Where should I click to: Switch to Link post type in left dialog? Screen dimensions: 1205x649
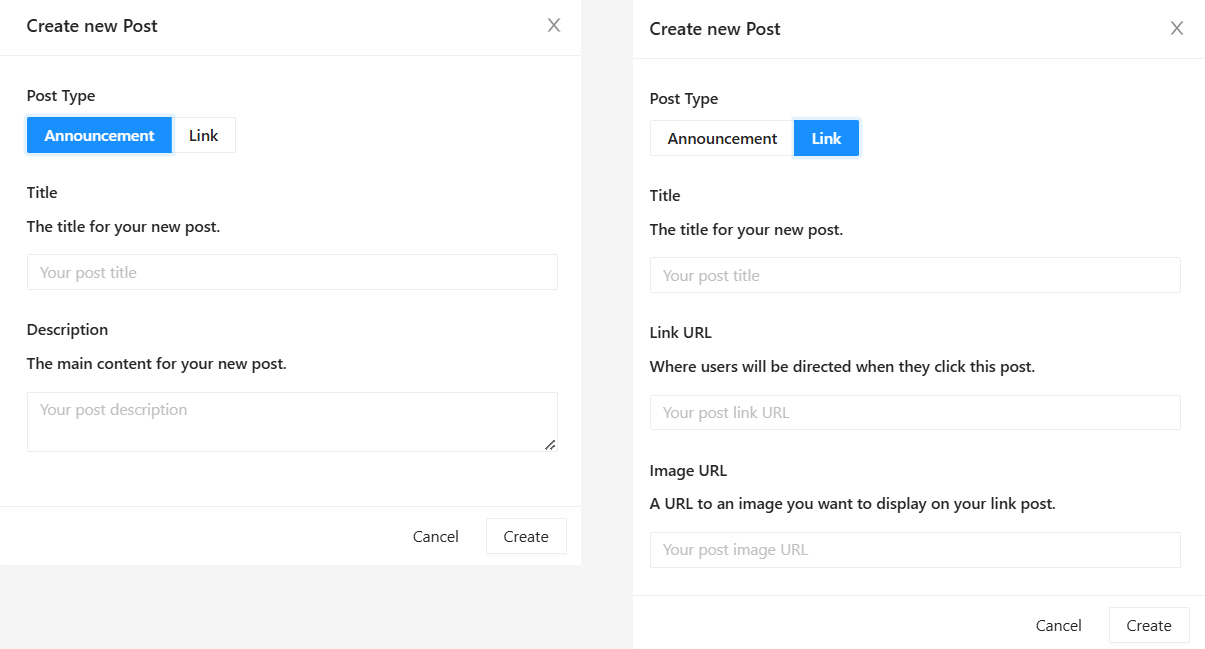pos(204,135)
